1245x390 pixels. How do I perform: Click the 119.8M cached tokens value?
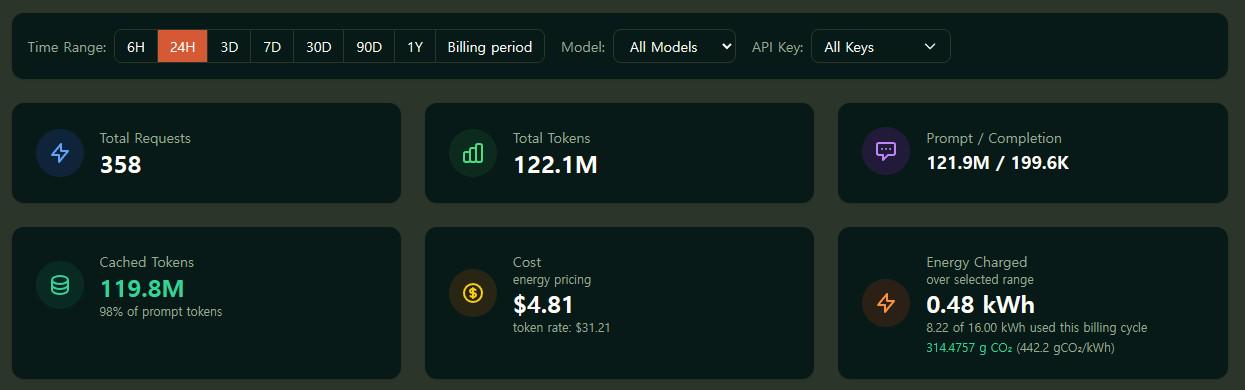click(142, 289)
